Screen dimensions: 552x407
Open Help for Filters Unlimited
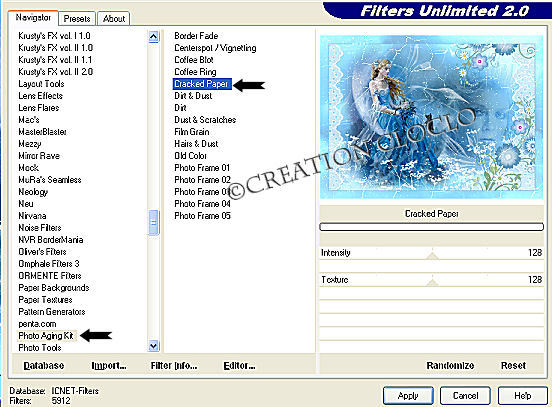click(x=522, y=396)
